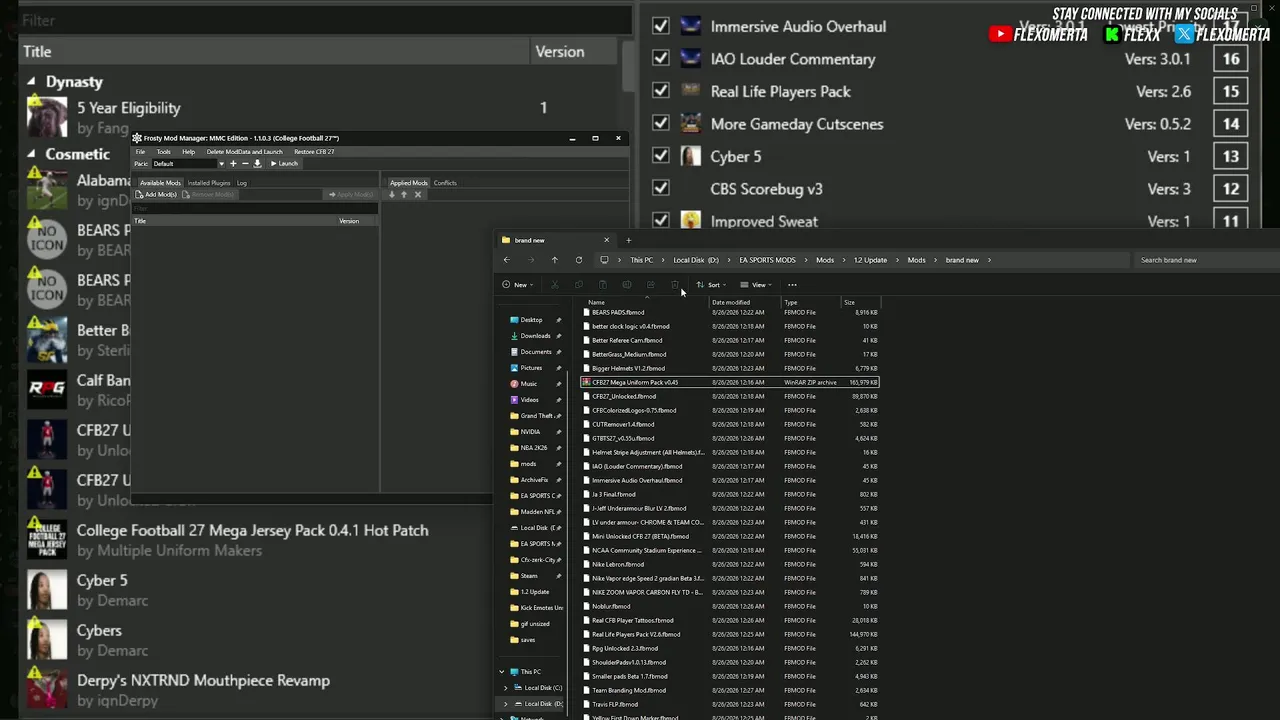The image size is (1280, 720).
Task: Open the Pack dropdown showing Default
Action: [x=188, y=164]
